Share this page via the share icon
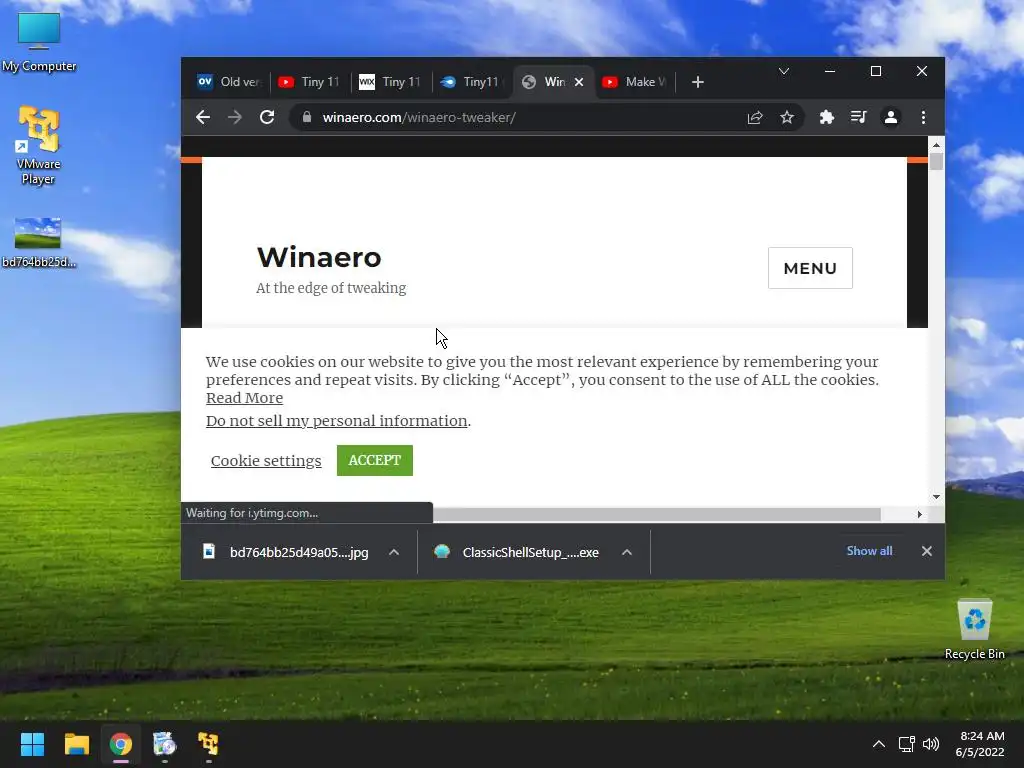 [x=755, y=118]
